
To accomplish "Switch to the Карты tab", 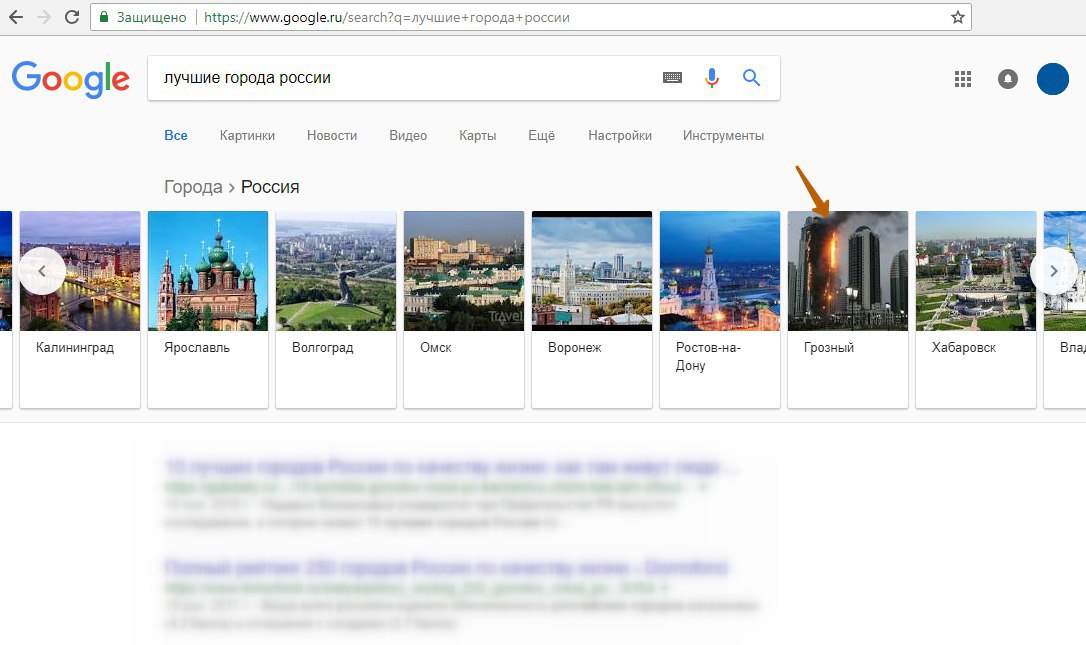I will pyautogui.click(x=478, y=136).
